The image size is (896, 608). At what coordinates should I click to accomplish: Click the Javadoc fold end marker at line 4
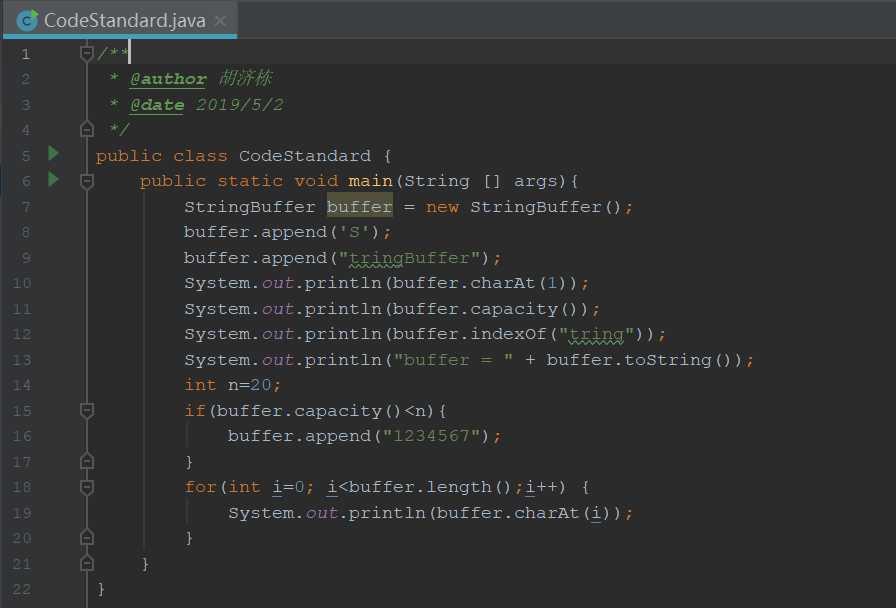coord(87,130)
